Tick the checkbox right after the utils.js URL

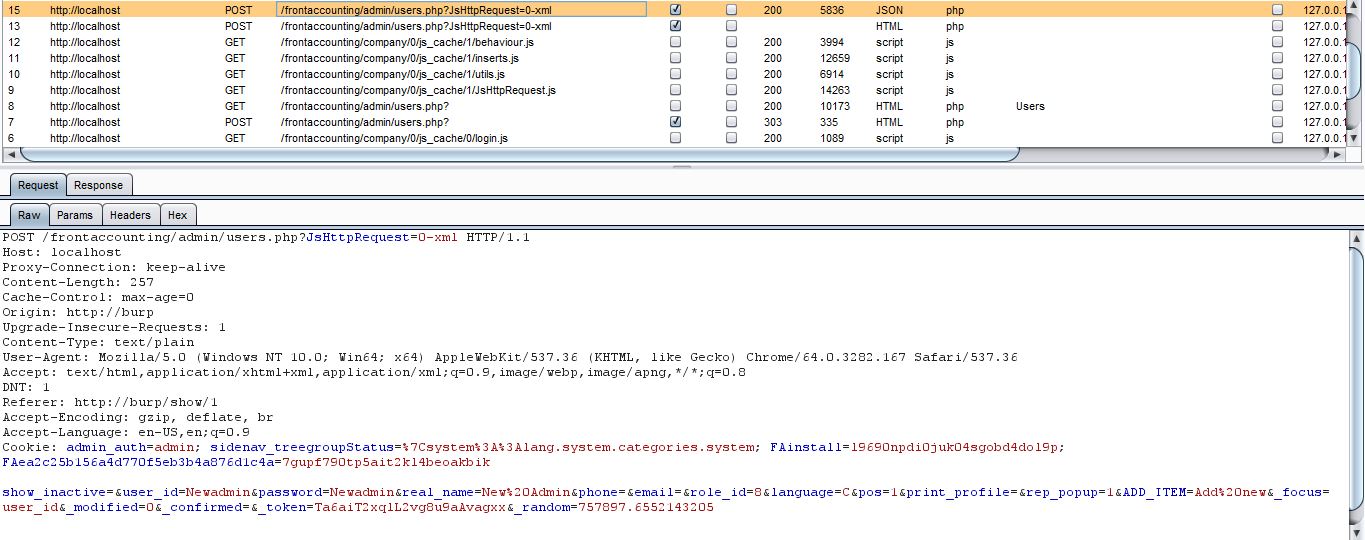point(675,74)
